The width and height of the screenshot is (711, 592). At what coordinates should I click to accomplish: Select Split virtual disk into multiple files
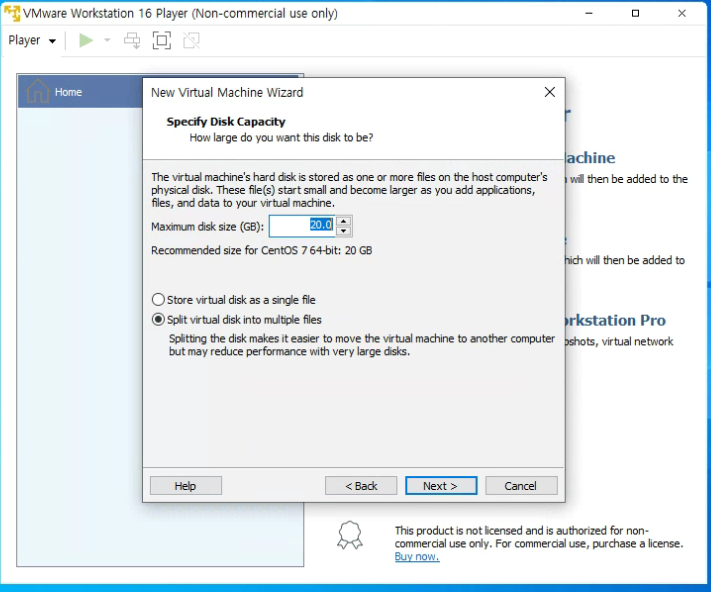pos(237,320)
